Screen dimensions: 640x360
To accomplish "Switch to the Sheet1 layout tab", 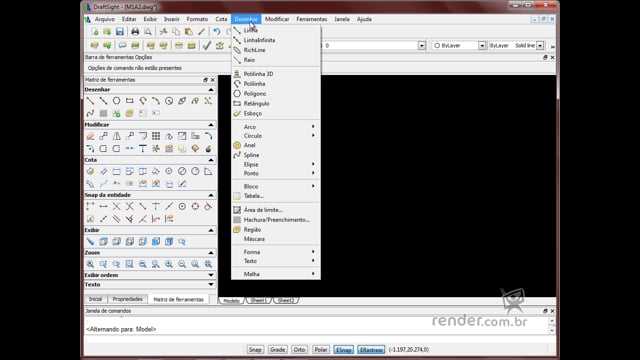I will [259, 300].
